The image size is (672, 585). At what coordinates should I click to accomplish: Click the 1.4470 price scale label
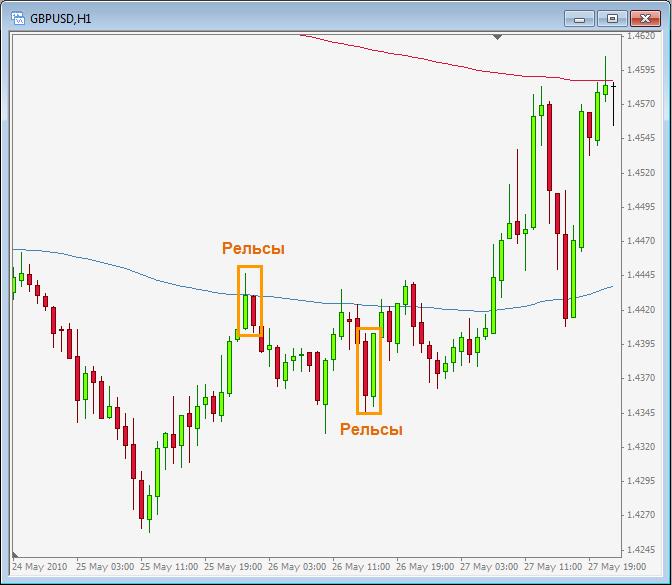tap(641, 241)
